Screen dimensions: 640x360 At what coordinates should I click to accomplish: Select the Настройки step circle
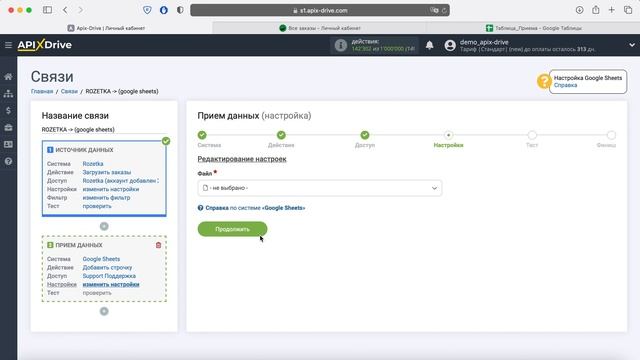click(x=448, y=135)
